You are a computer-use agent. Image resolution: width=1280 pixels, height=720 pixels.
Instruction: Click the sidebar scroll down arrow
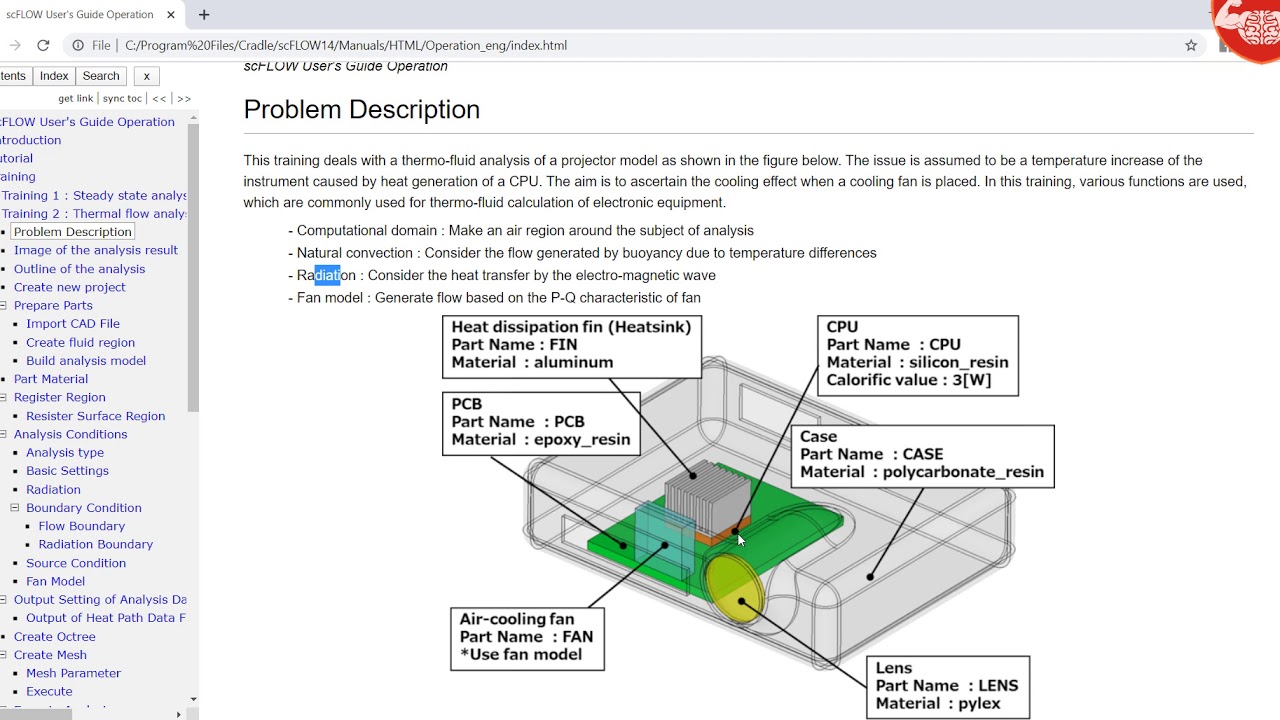click(193, 700)
